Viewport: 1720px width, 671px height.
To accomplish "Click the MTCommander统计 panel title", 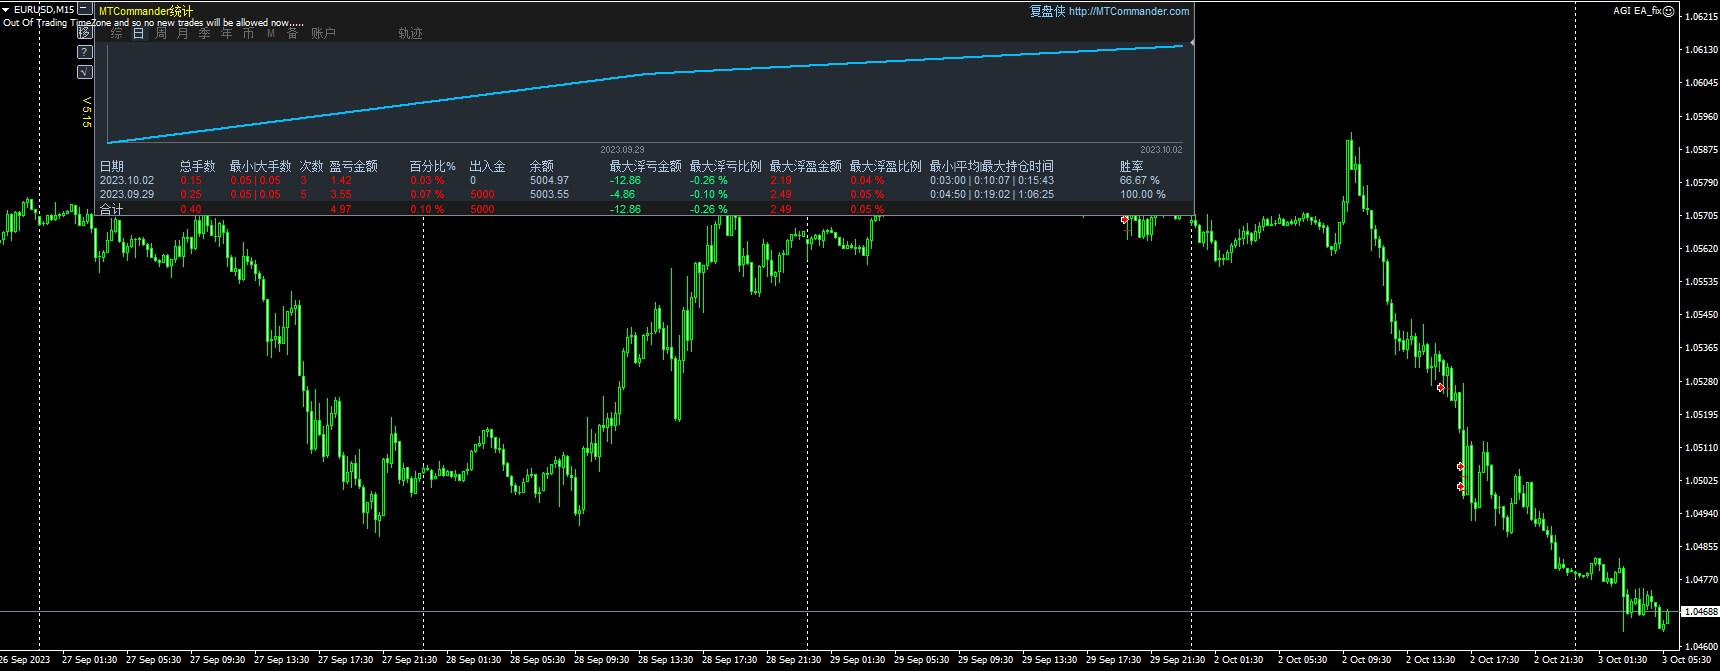I will click(x=146, y=11).
